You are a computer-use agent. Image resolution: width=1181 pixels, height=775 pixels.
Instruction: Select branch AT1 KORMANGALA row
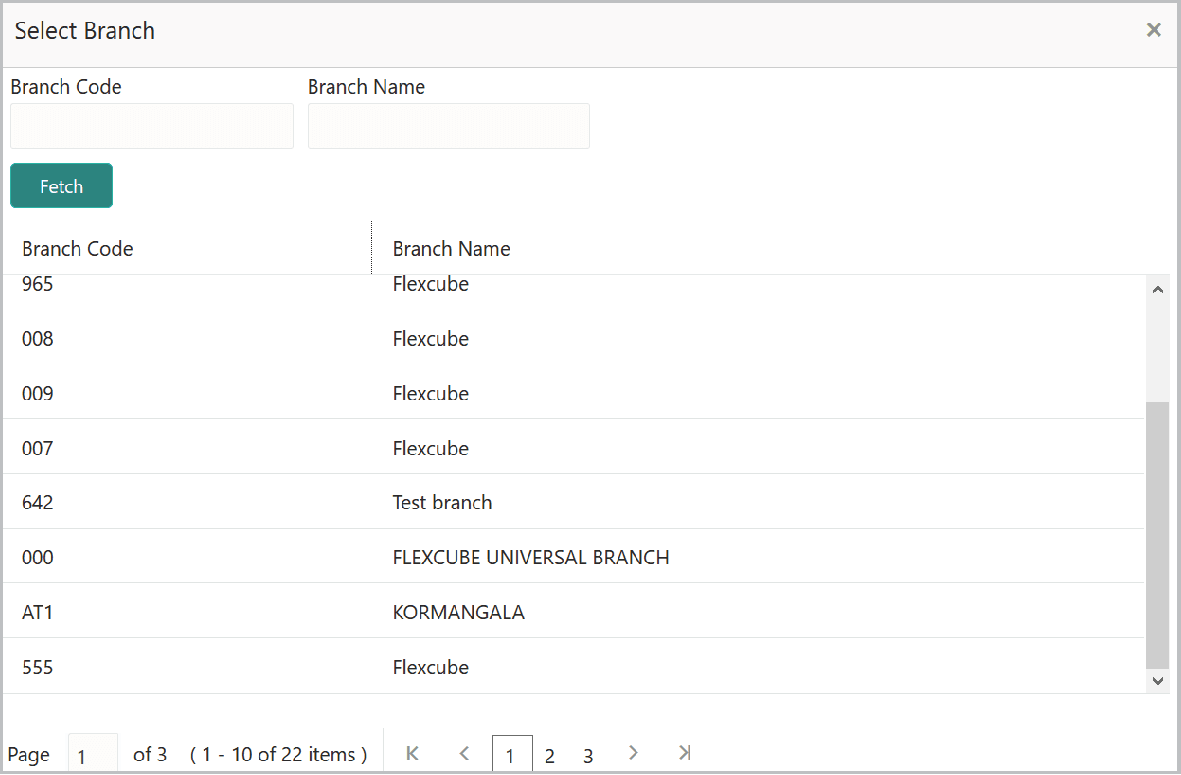[573, 611]
